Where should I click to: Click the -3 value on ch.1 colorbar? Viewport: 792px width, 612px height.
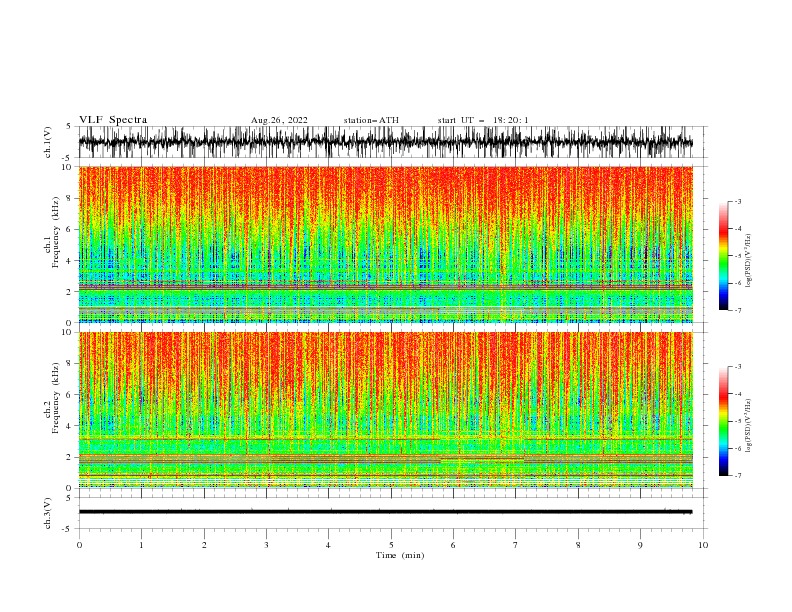(x=738, y=201)
